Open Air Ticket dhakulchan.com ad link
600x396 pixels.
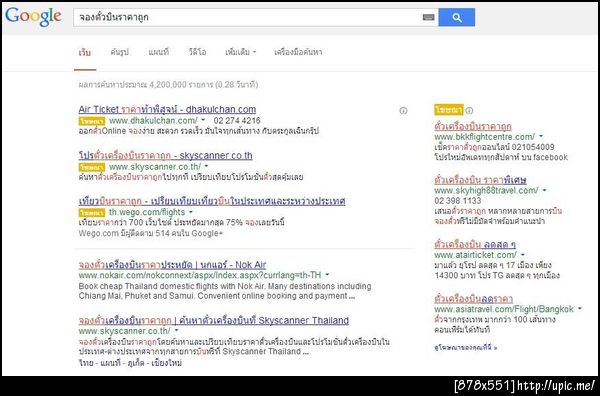(x=167, y=109)
